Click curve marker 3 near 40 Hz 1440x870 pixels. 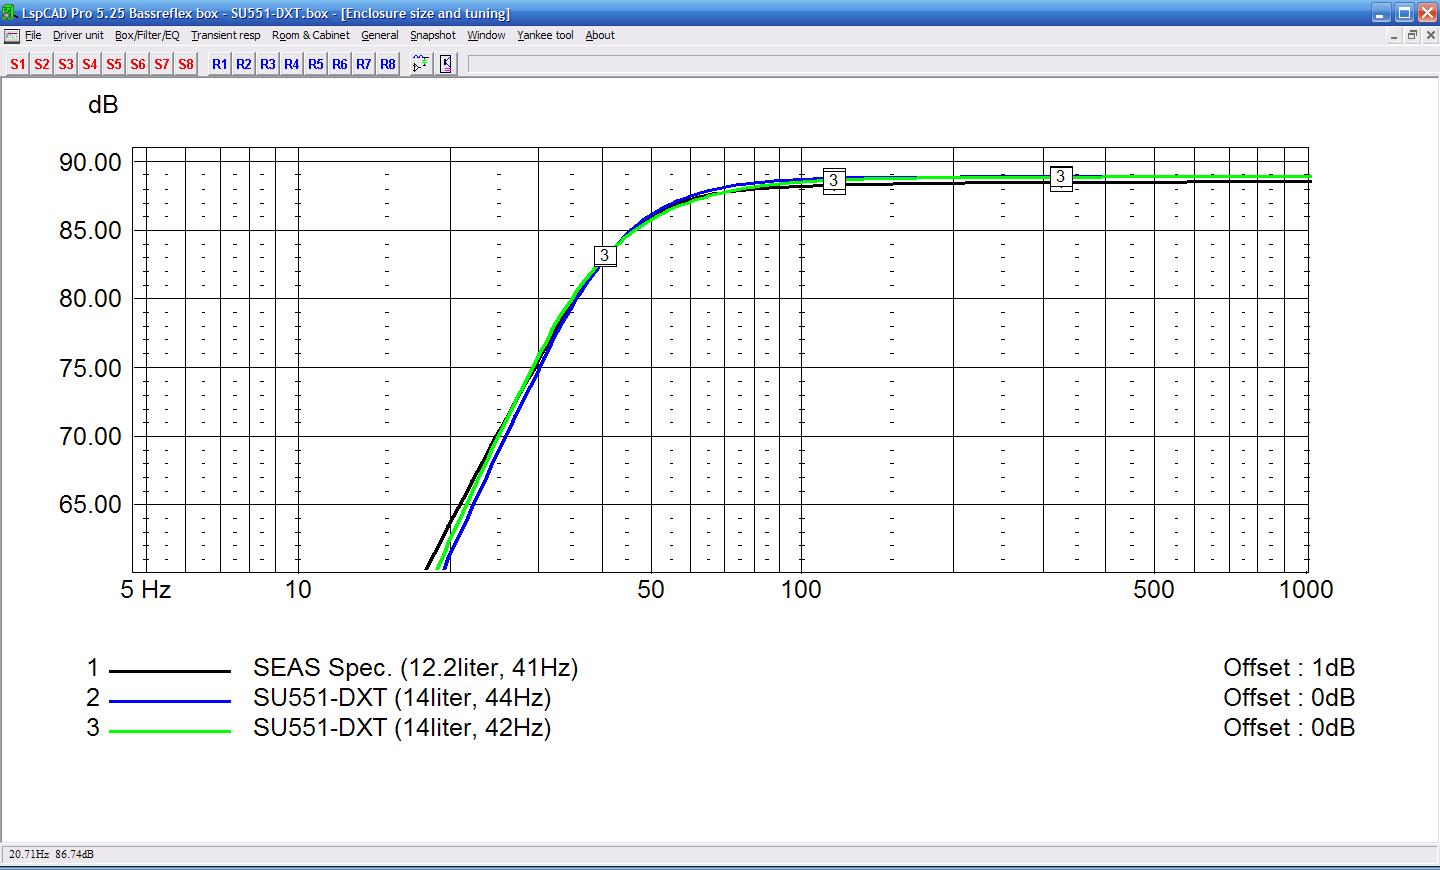(604, 255)
